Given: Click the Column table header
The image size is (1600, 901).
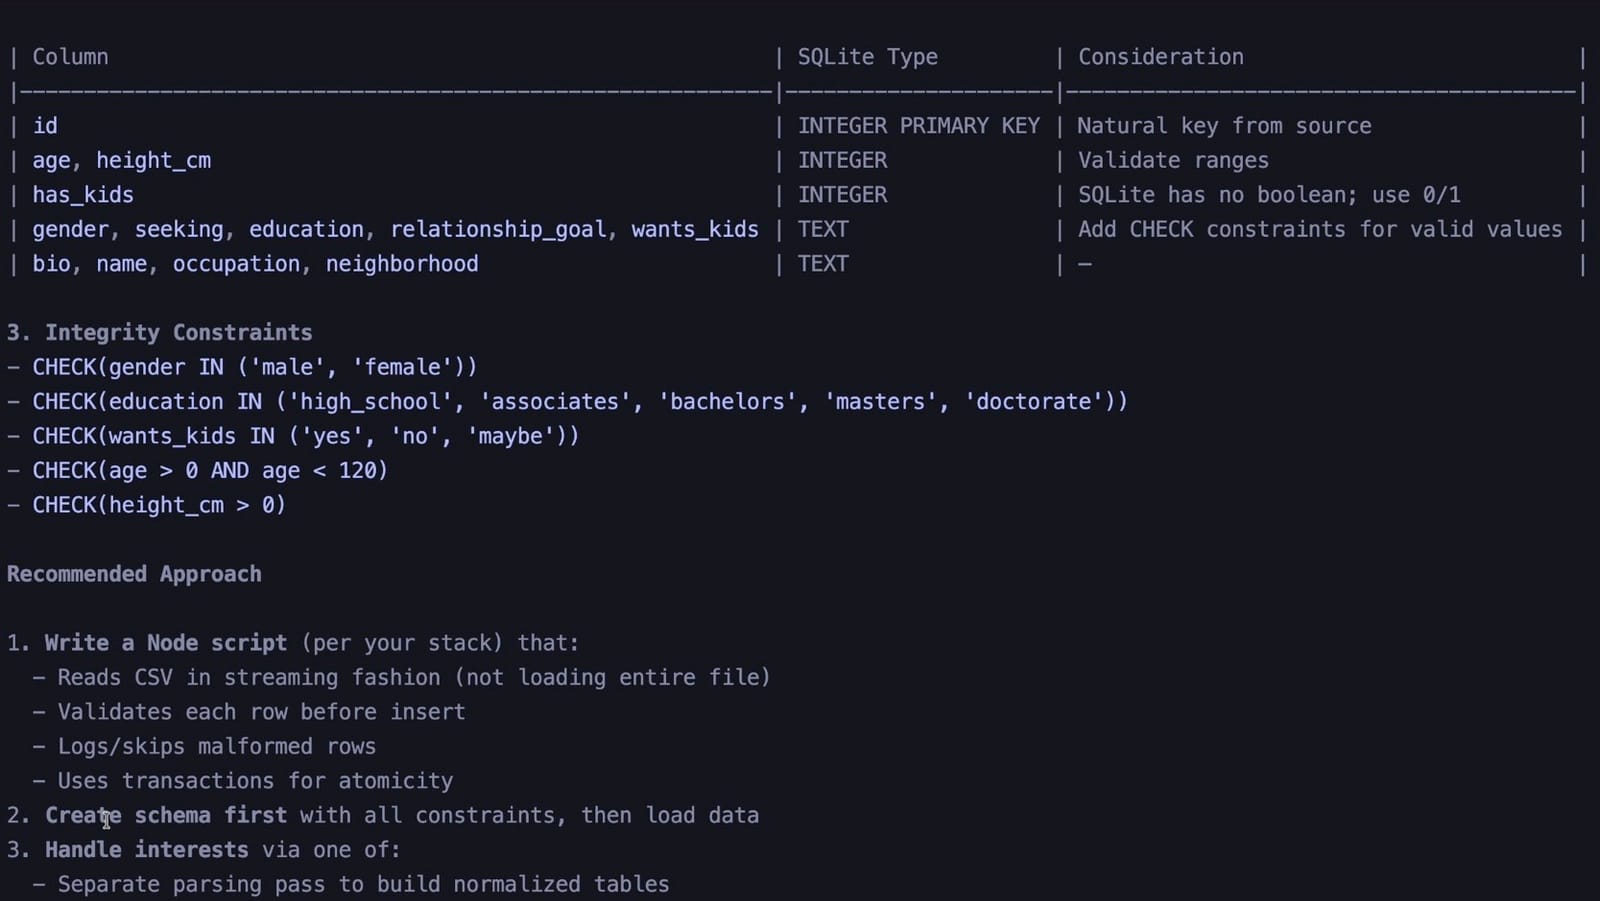Looking at the screenshot, I should (x=70, y=57).
